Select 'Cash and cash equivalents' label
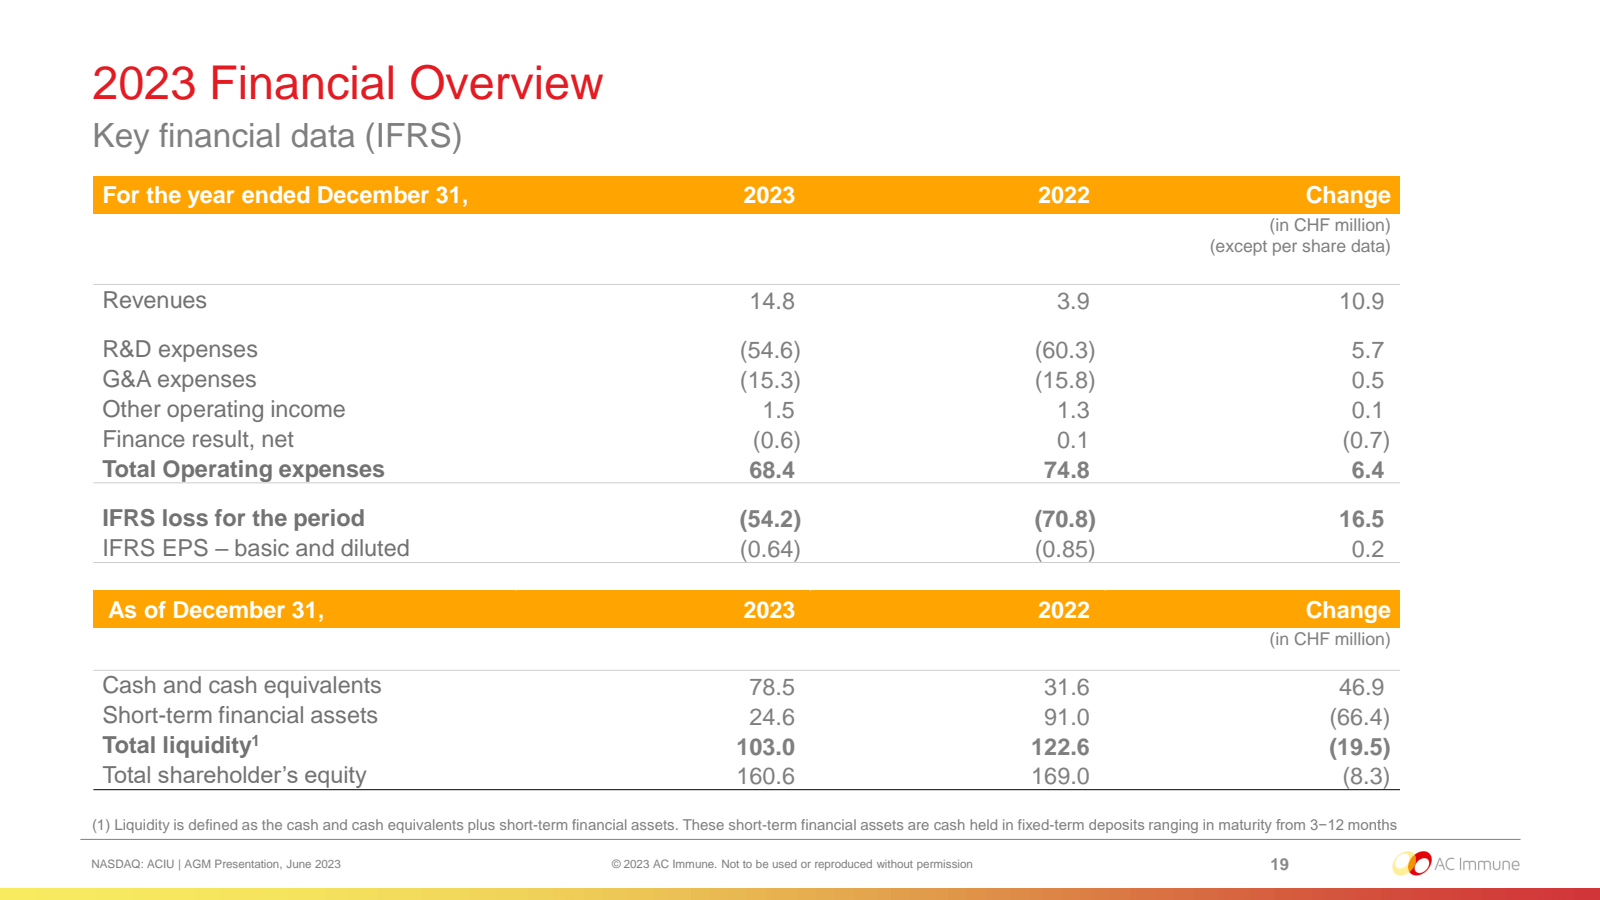 [x=242, y=686]
